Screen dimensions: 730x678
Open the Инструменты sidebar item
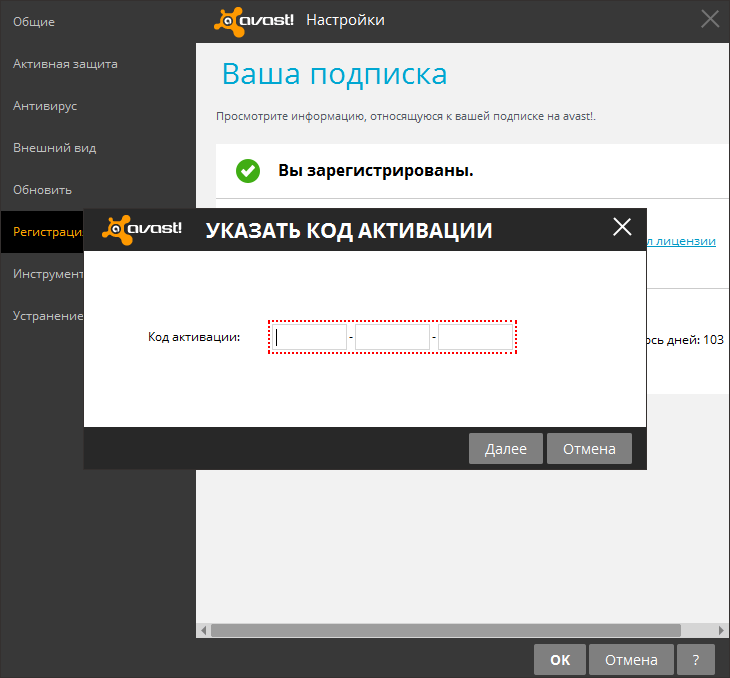(48, 274)
